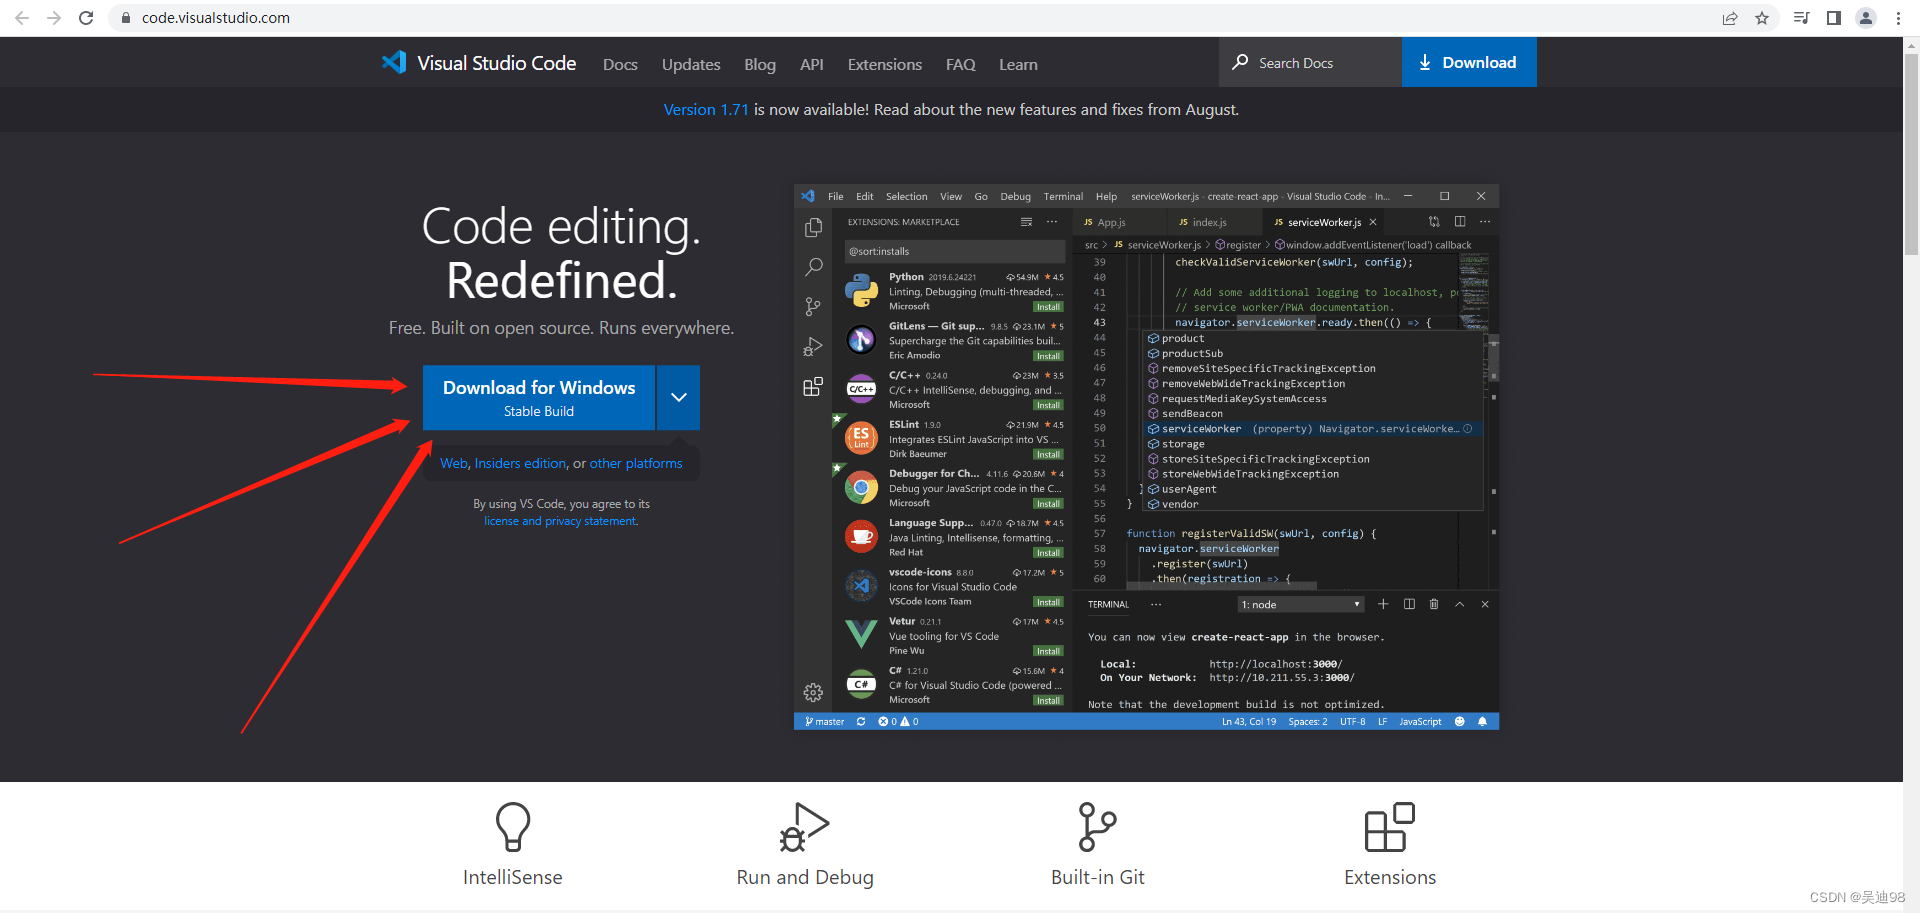Click the IntelliSense lightbulb icon
Image resolution: width=1920 pixels, height=913 pixels.
(x=513, y=827)
